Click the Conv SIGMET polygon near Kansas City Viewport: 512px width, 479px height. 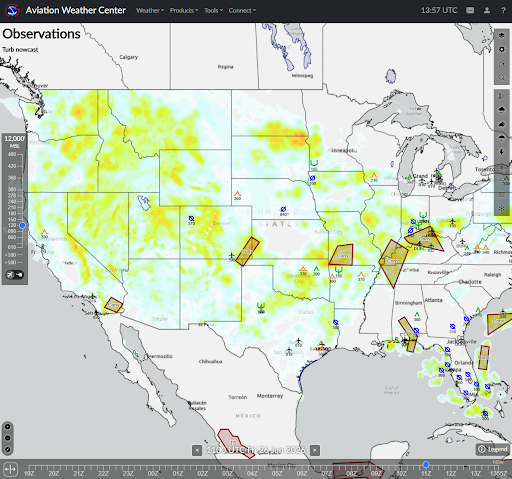pos(342,255)
